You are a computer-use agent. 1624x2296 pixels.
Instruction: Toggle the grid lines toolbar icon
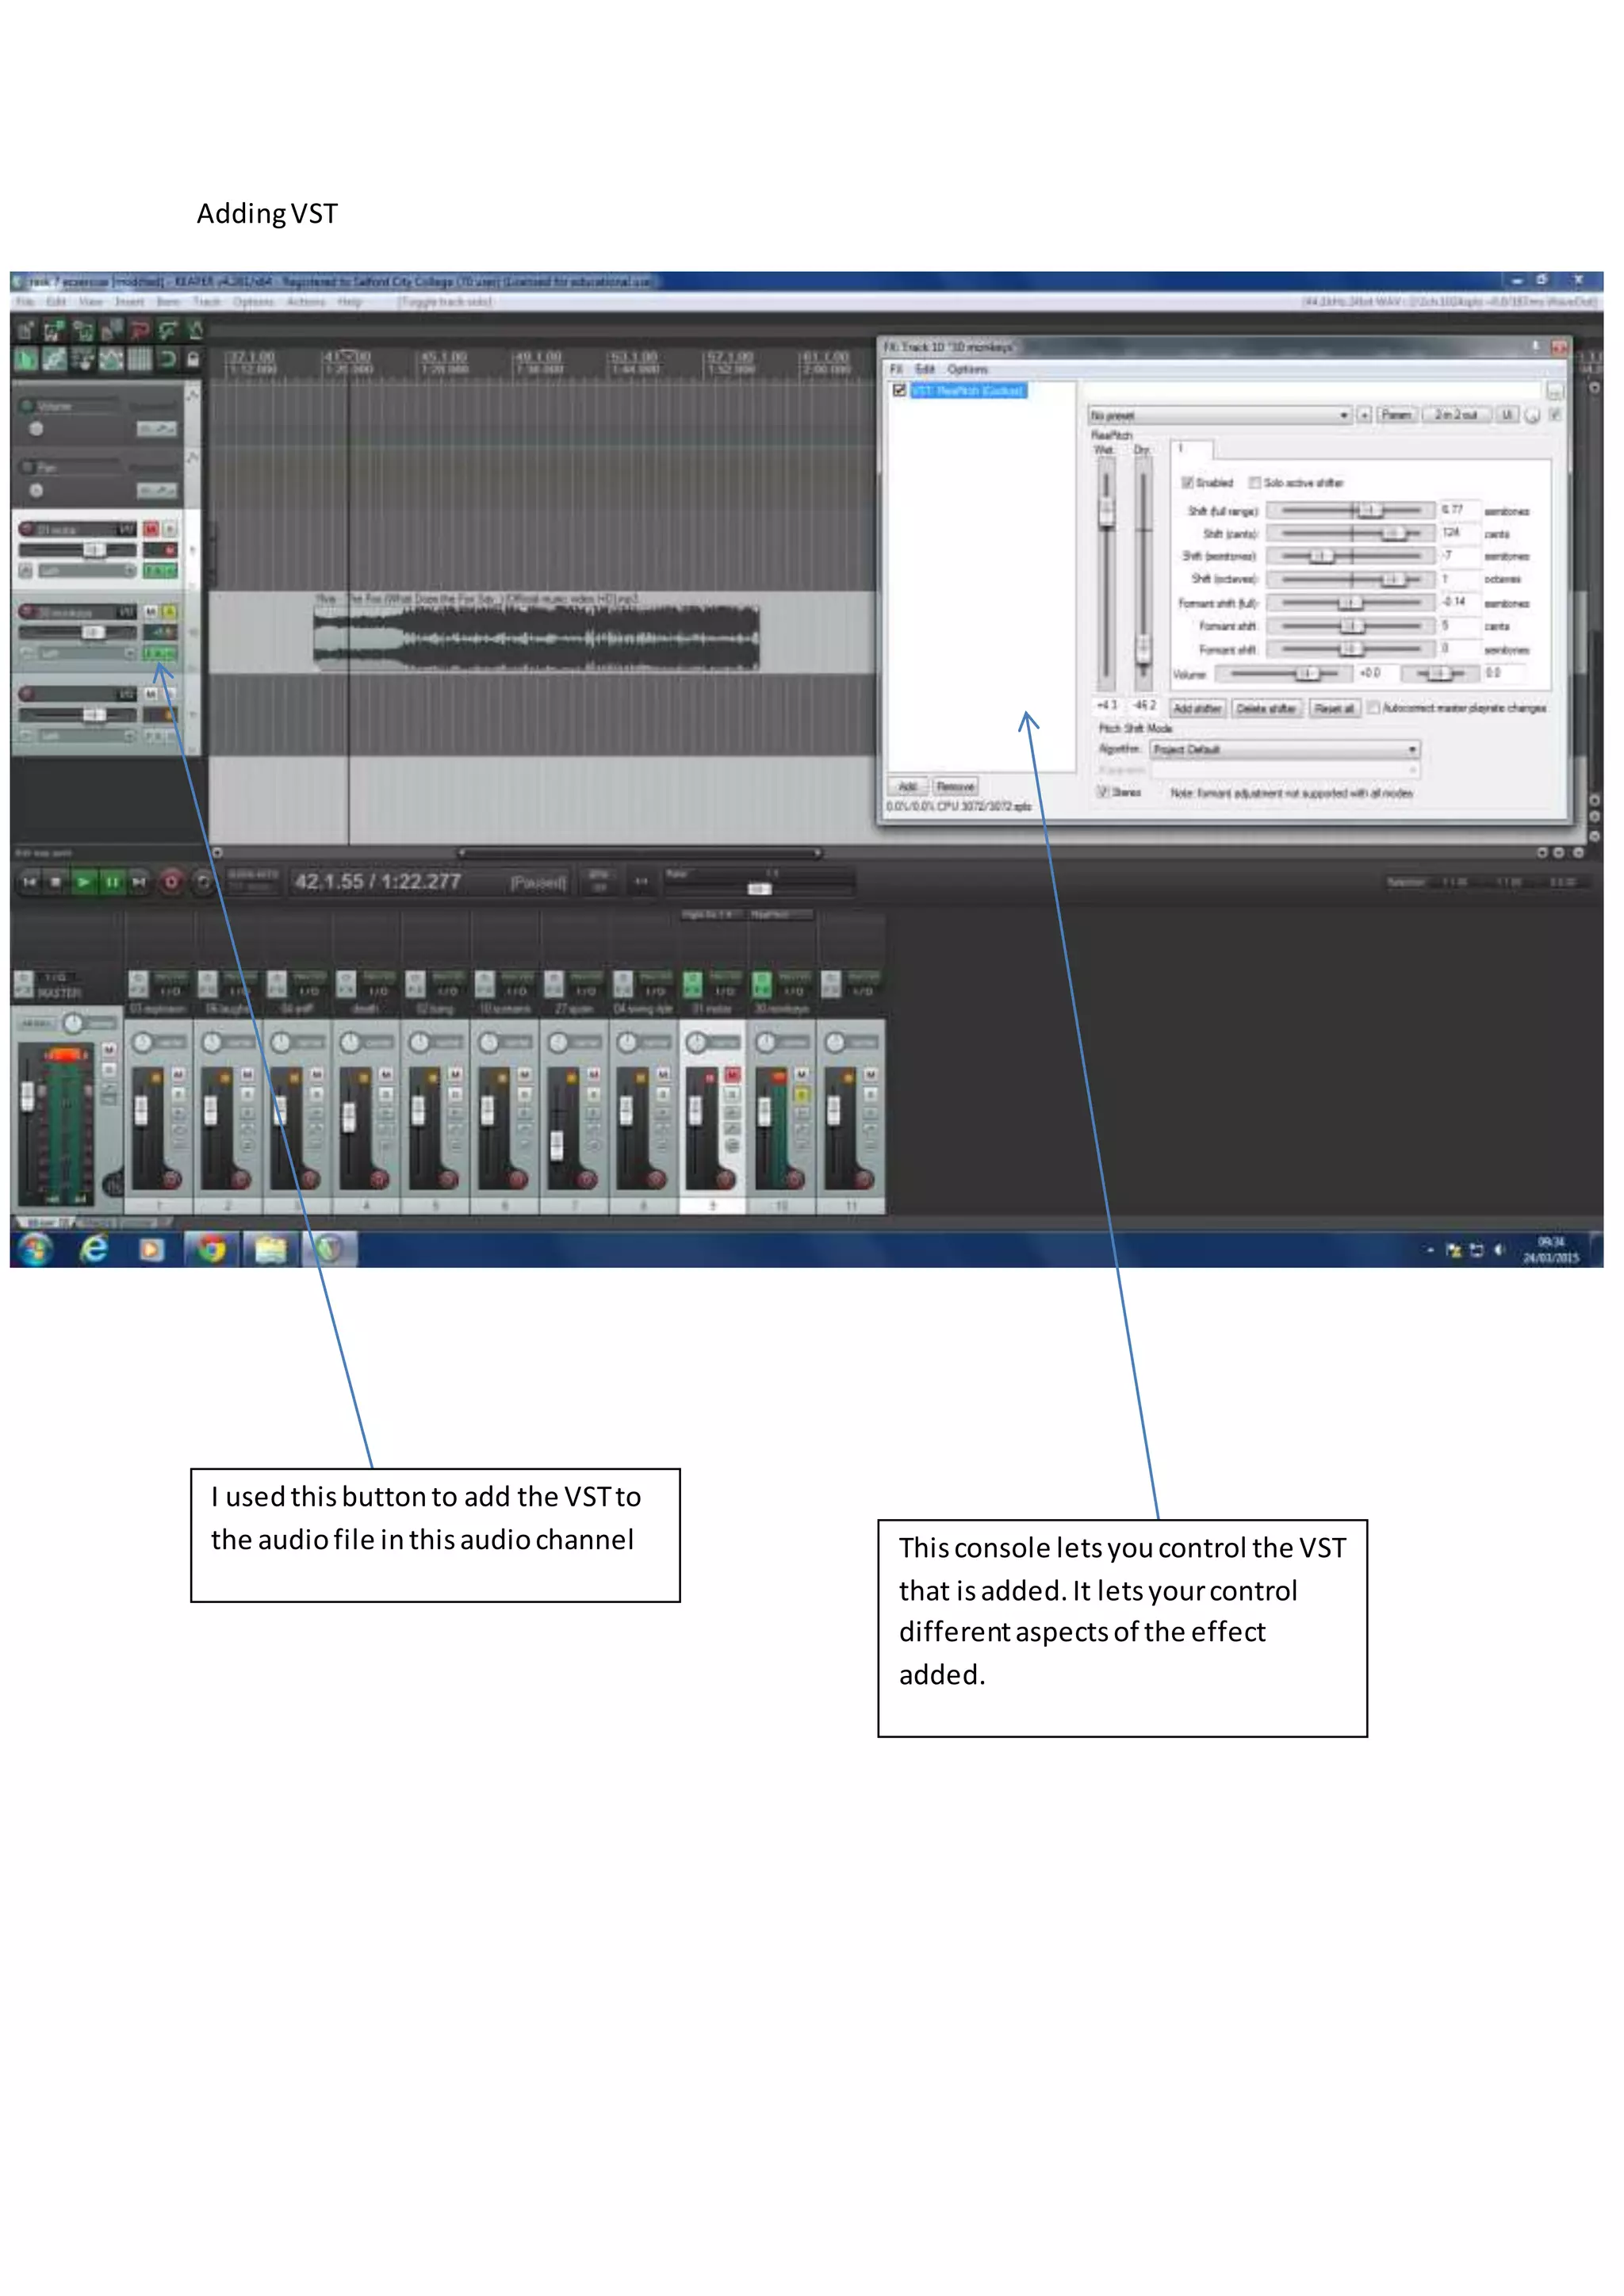pyautogui.click(x=140, y=360)
